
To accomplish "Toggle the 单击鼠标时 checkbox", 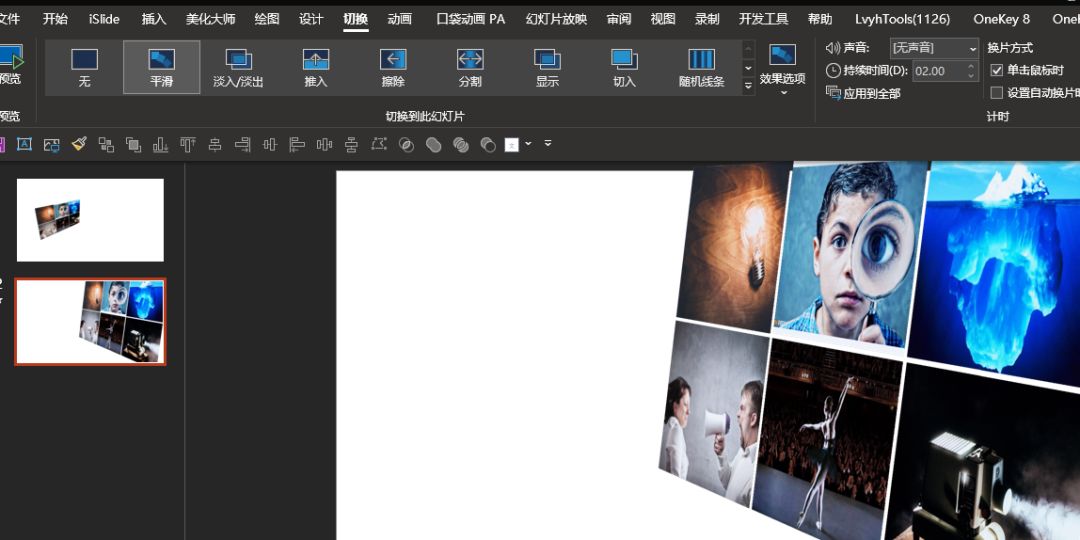I will click(996, 70).
